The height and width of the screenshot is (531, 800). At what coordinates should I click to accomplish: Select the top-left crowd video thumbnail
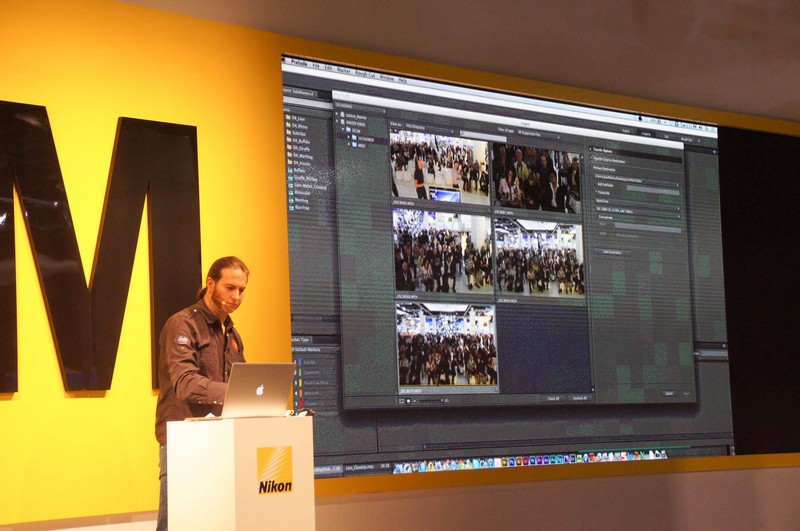(x=440, y=168)
